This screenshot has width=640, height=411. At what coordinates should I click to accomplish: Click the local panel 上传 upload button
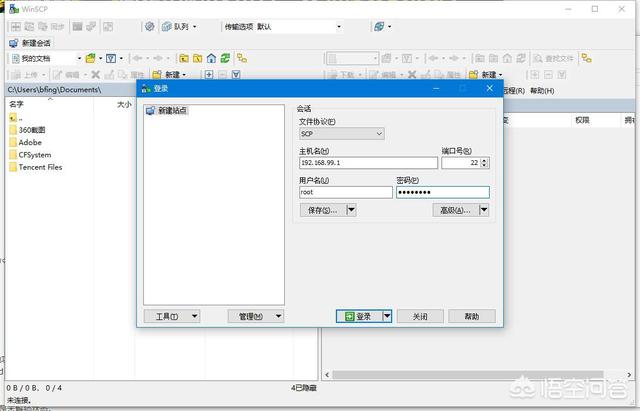tap(25, 75)
